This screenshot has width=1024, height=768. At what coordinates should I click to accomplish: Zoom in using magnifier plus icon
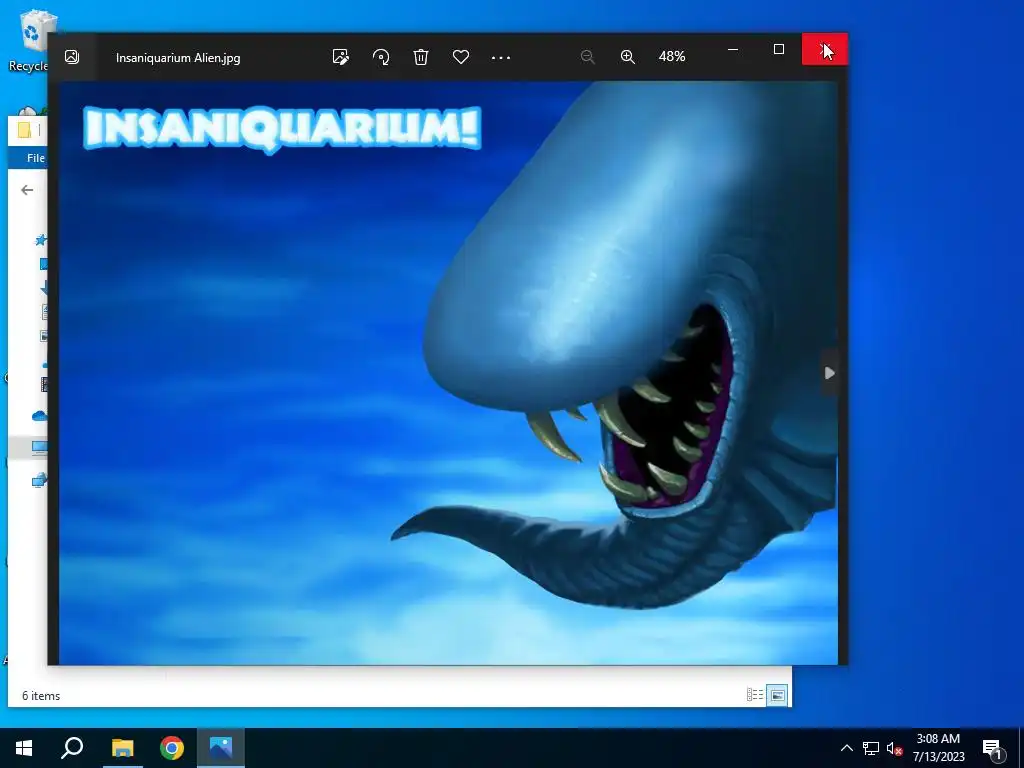(x=628, y=57)
